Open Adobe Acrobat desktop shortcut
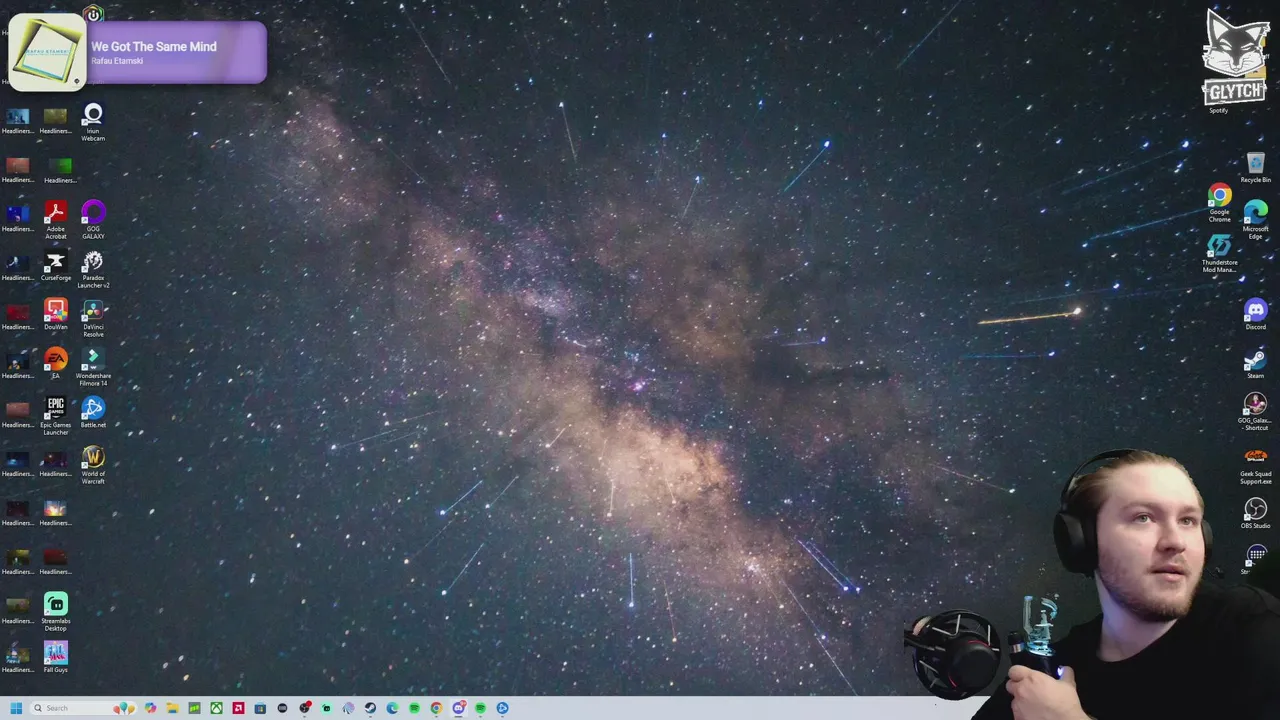This screenshot has height=720, width=1280. (55, 219)
